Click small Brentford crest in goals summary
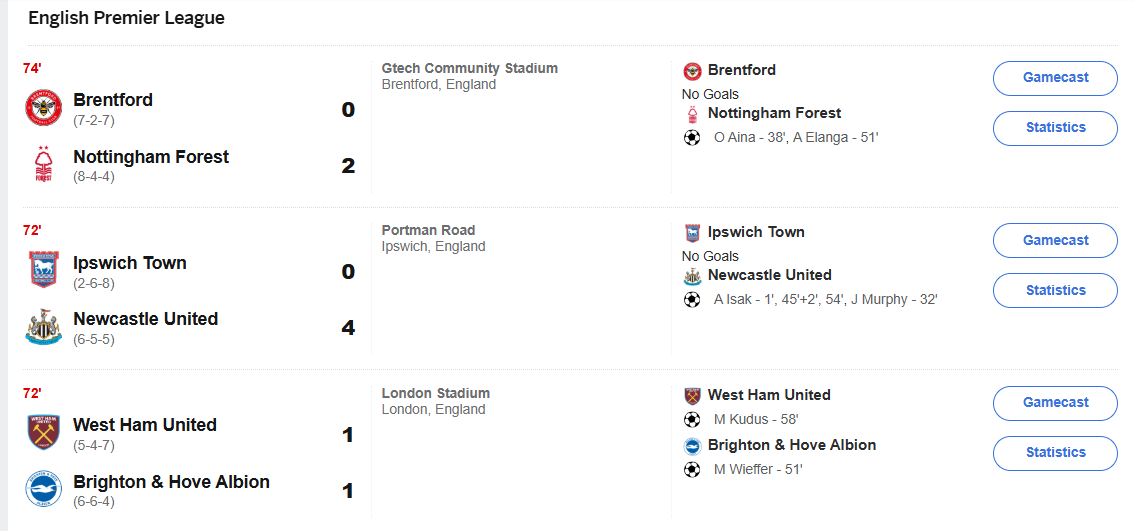Screen dimensions: 1133x531 tap(692, 71)
